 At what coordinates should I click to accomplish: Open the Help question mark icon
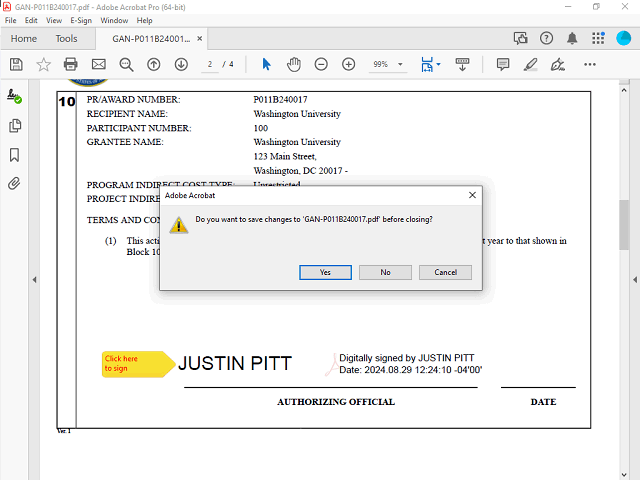point(546,38)
